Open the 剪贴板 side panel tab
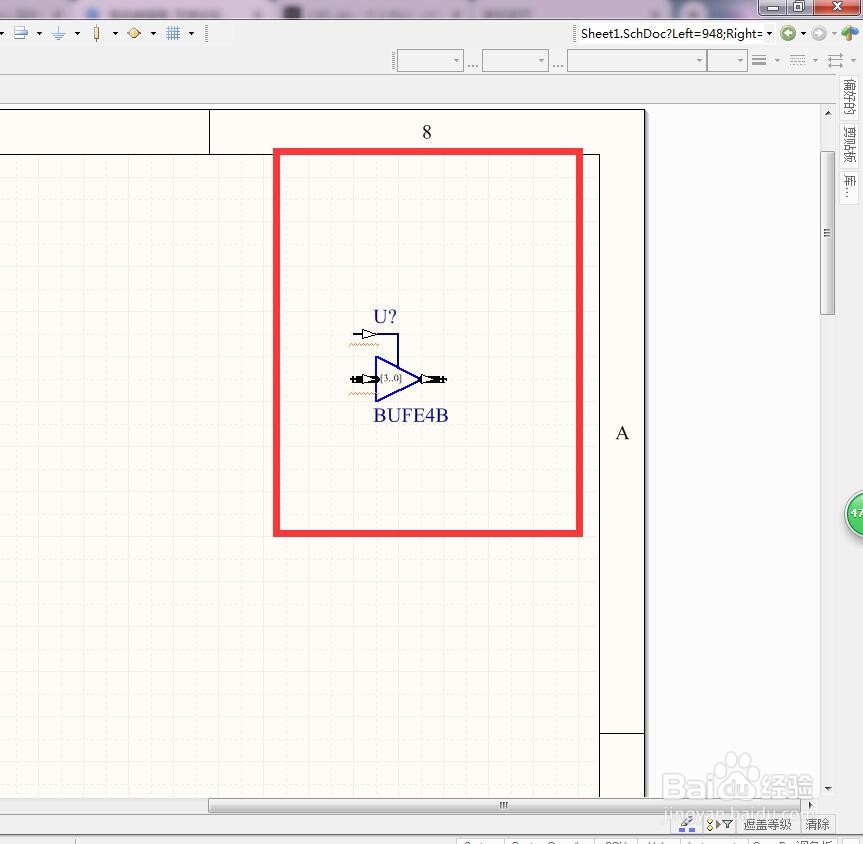 coord(849,144)
